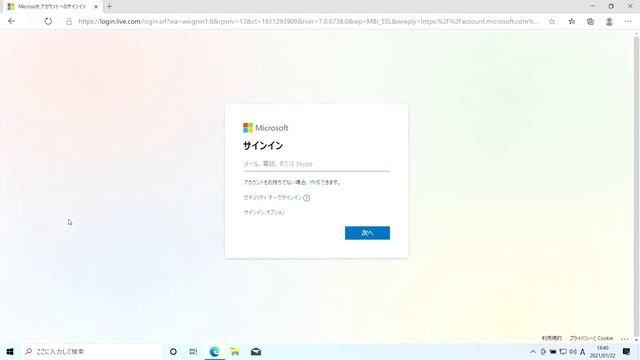Select the Microsoft account sign-in tab
The width and height of the screenshot is (640, 360).
(x=52, y=7)
